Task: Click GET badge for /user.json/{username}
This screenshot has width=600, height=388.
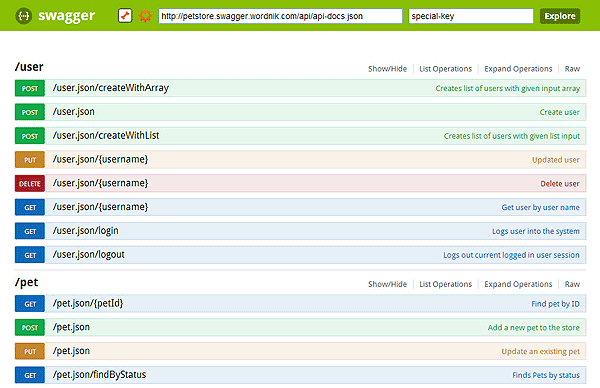Action: point(30,207)
